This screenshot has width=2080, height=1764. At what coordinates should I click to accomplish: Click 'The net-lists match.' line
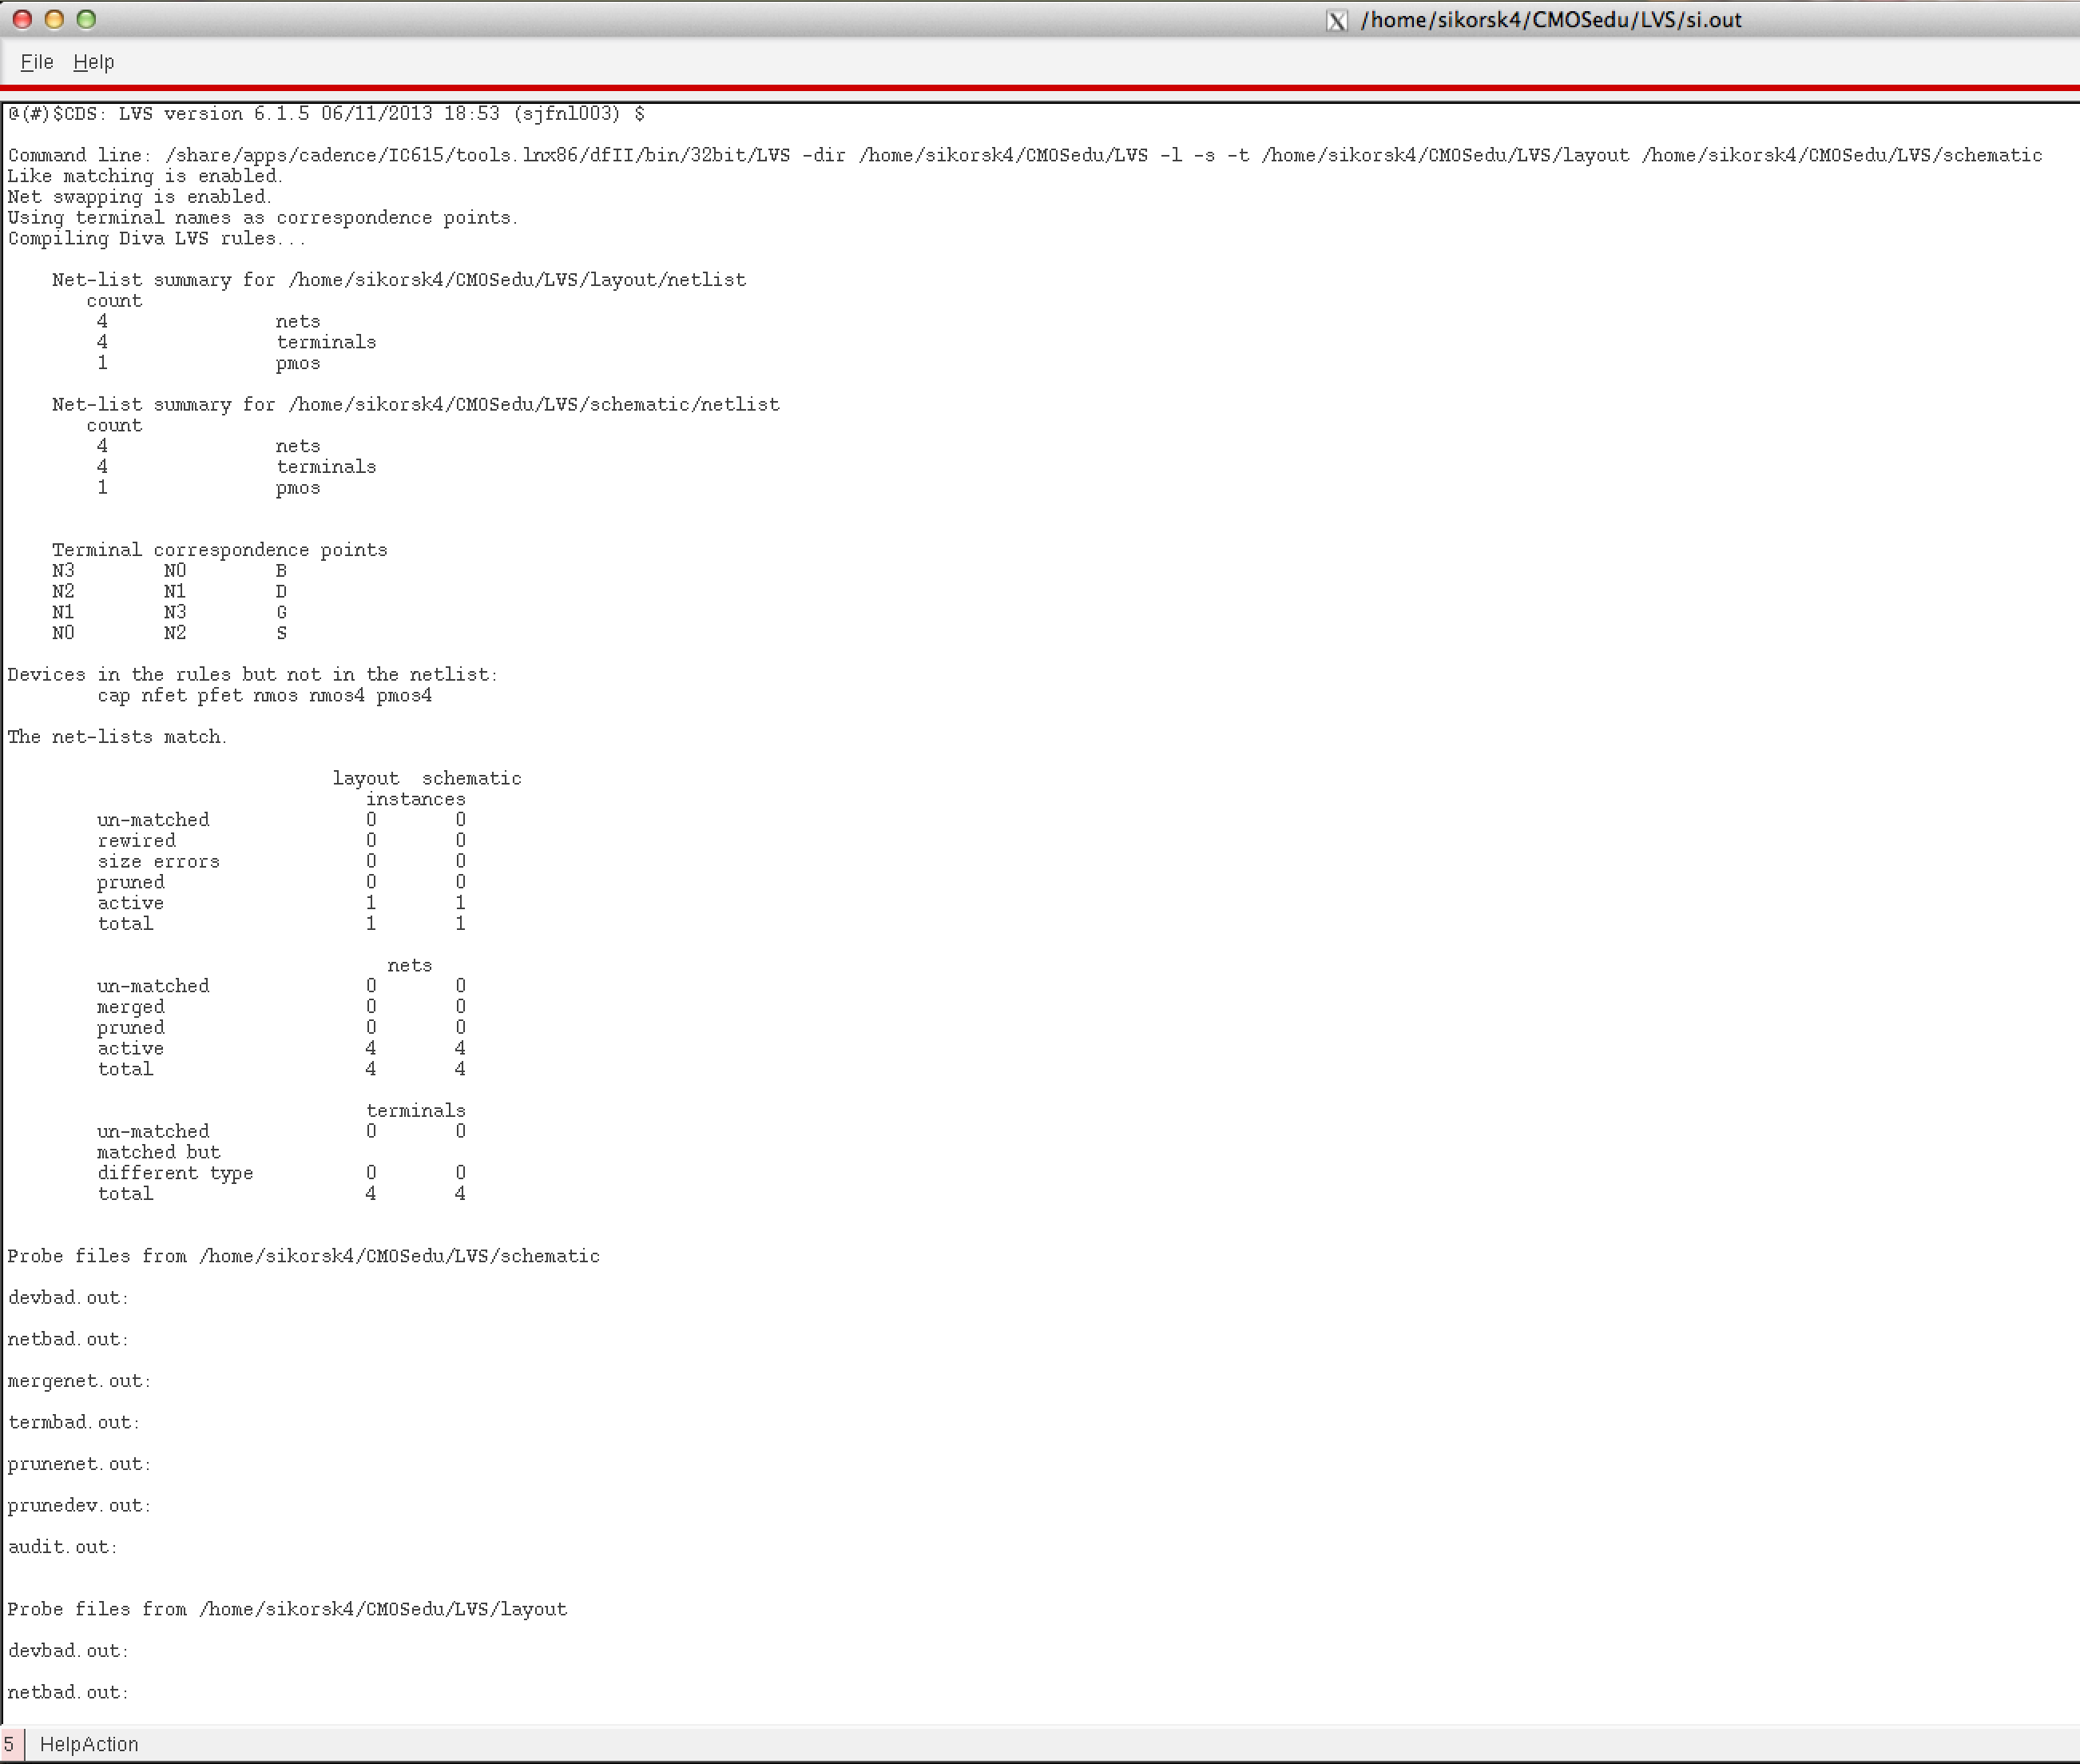pyautogui.click(x=117, y=737)
